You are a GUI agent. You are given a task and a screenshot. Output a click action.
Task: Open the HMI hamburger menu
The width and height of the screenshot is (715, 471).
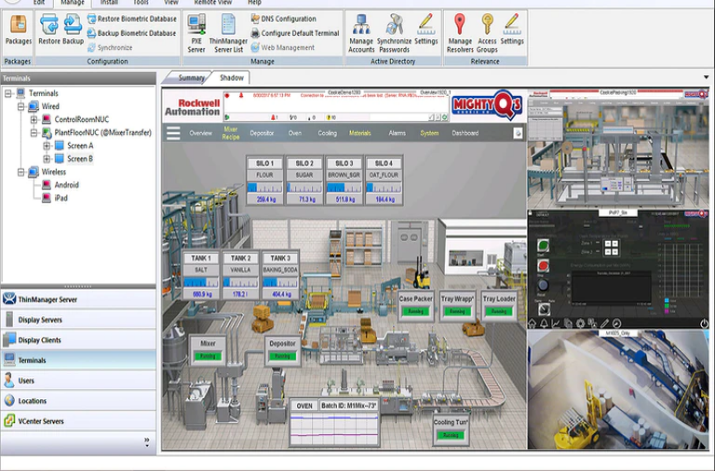coord(173,133)
